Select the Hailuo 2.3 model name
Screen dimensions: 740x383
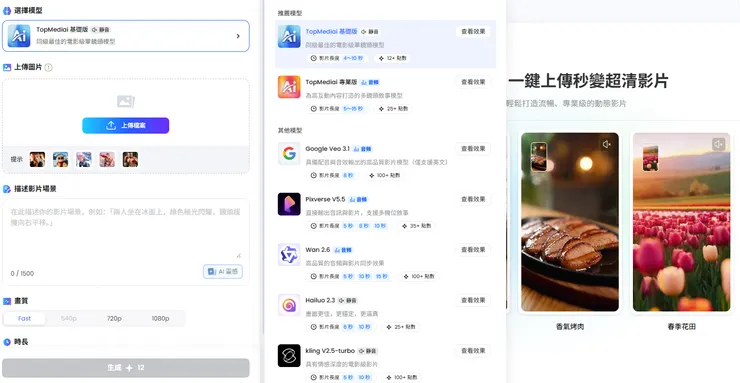tap(320, 300)
